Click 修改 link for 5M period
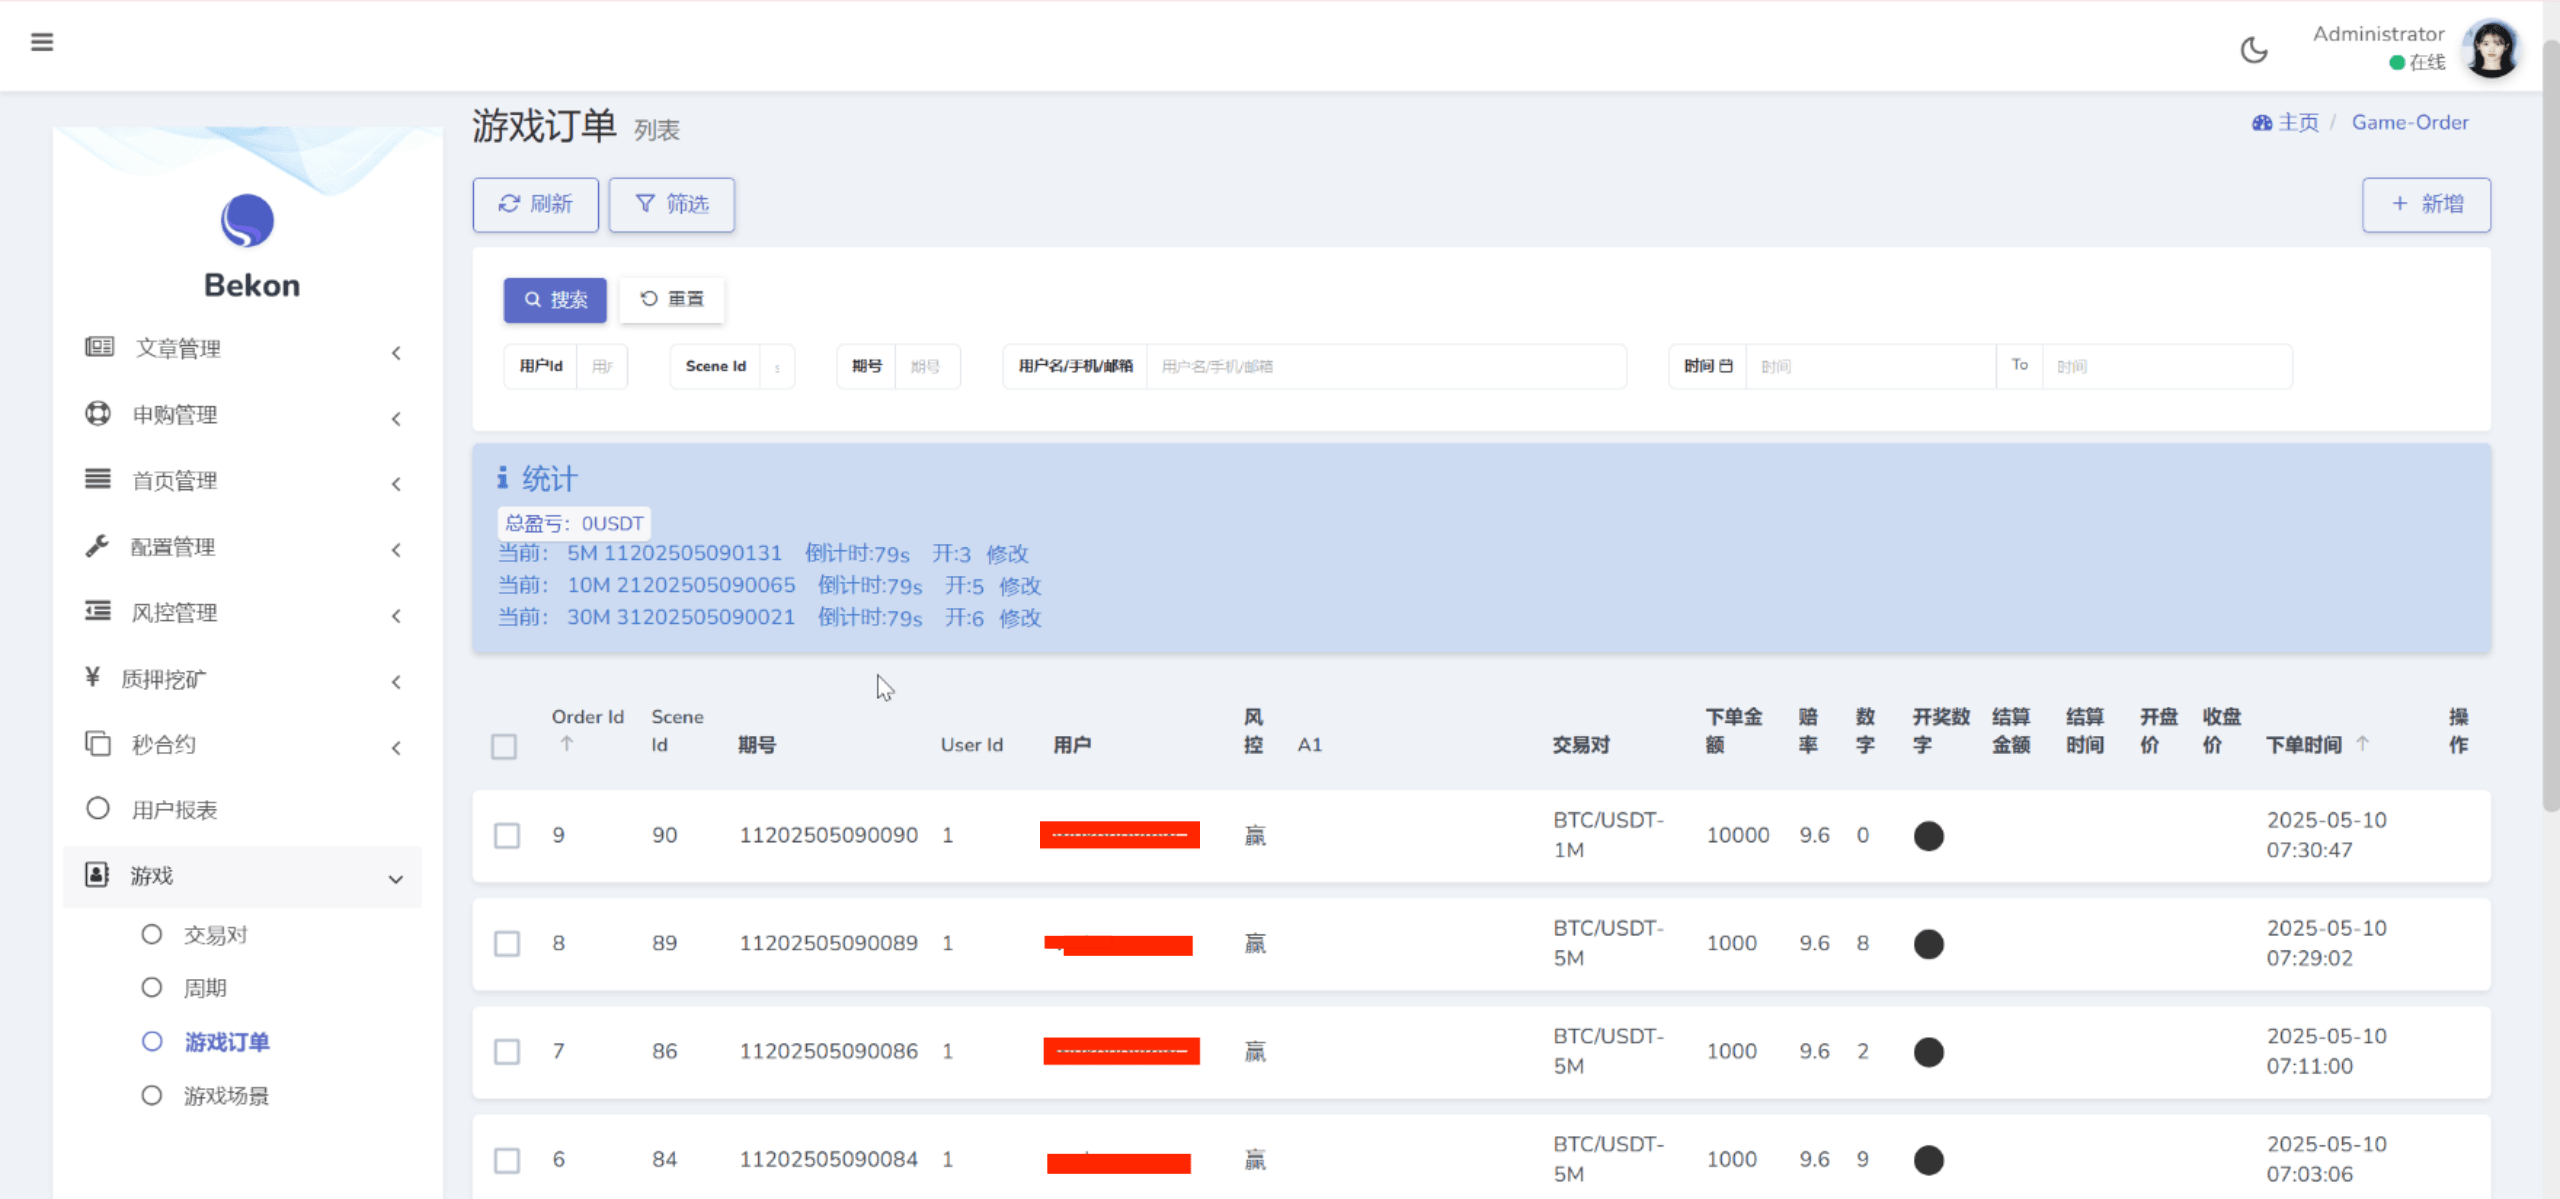Viewport: 2560px width, 1199px height. click(x=1007, y=554)
